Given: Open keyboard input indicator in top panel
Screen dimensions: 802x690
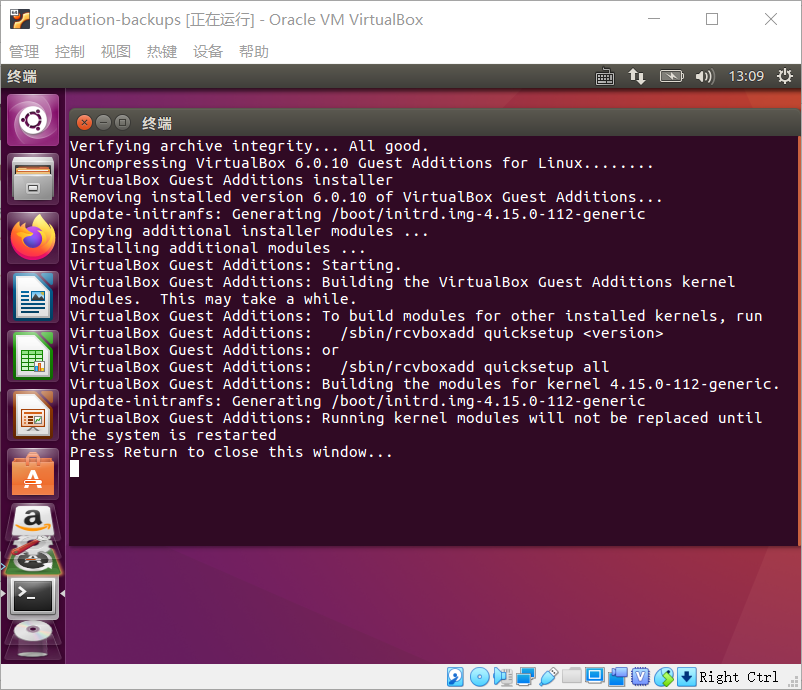Looking at the screenshot, I should point(605,77).
